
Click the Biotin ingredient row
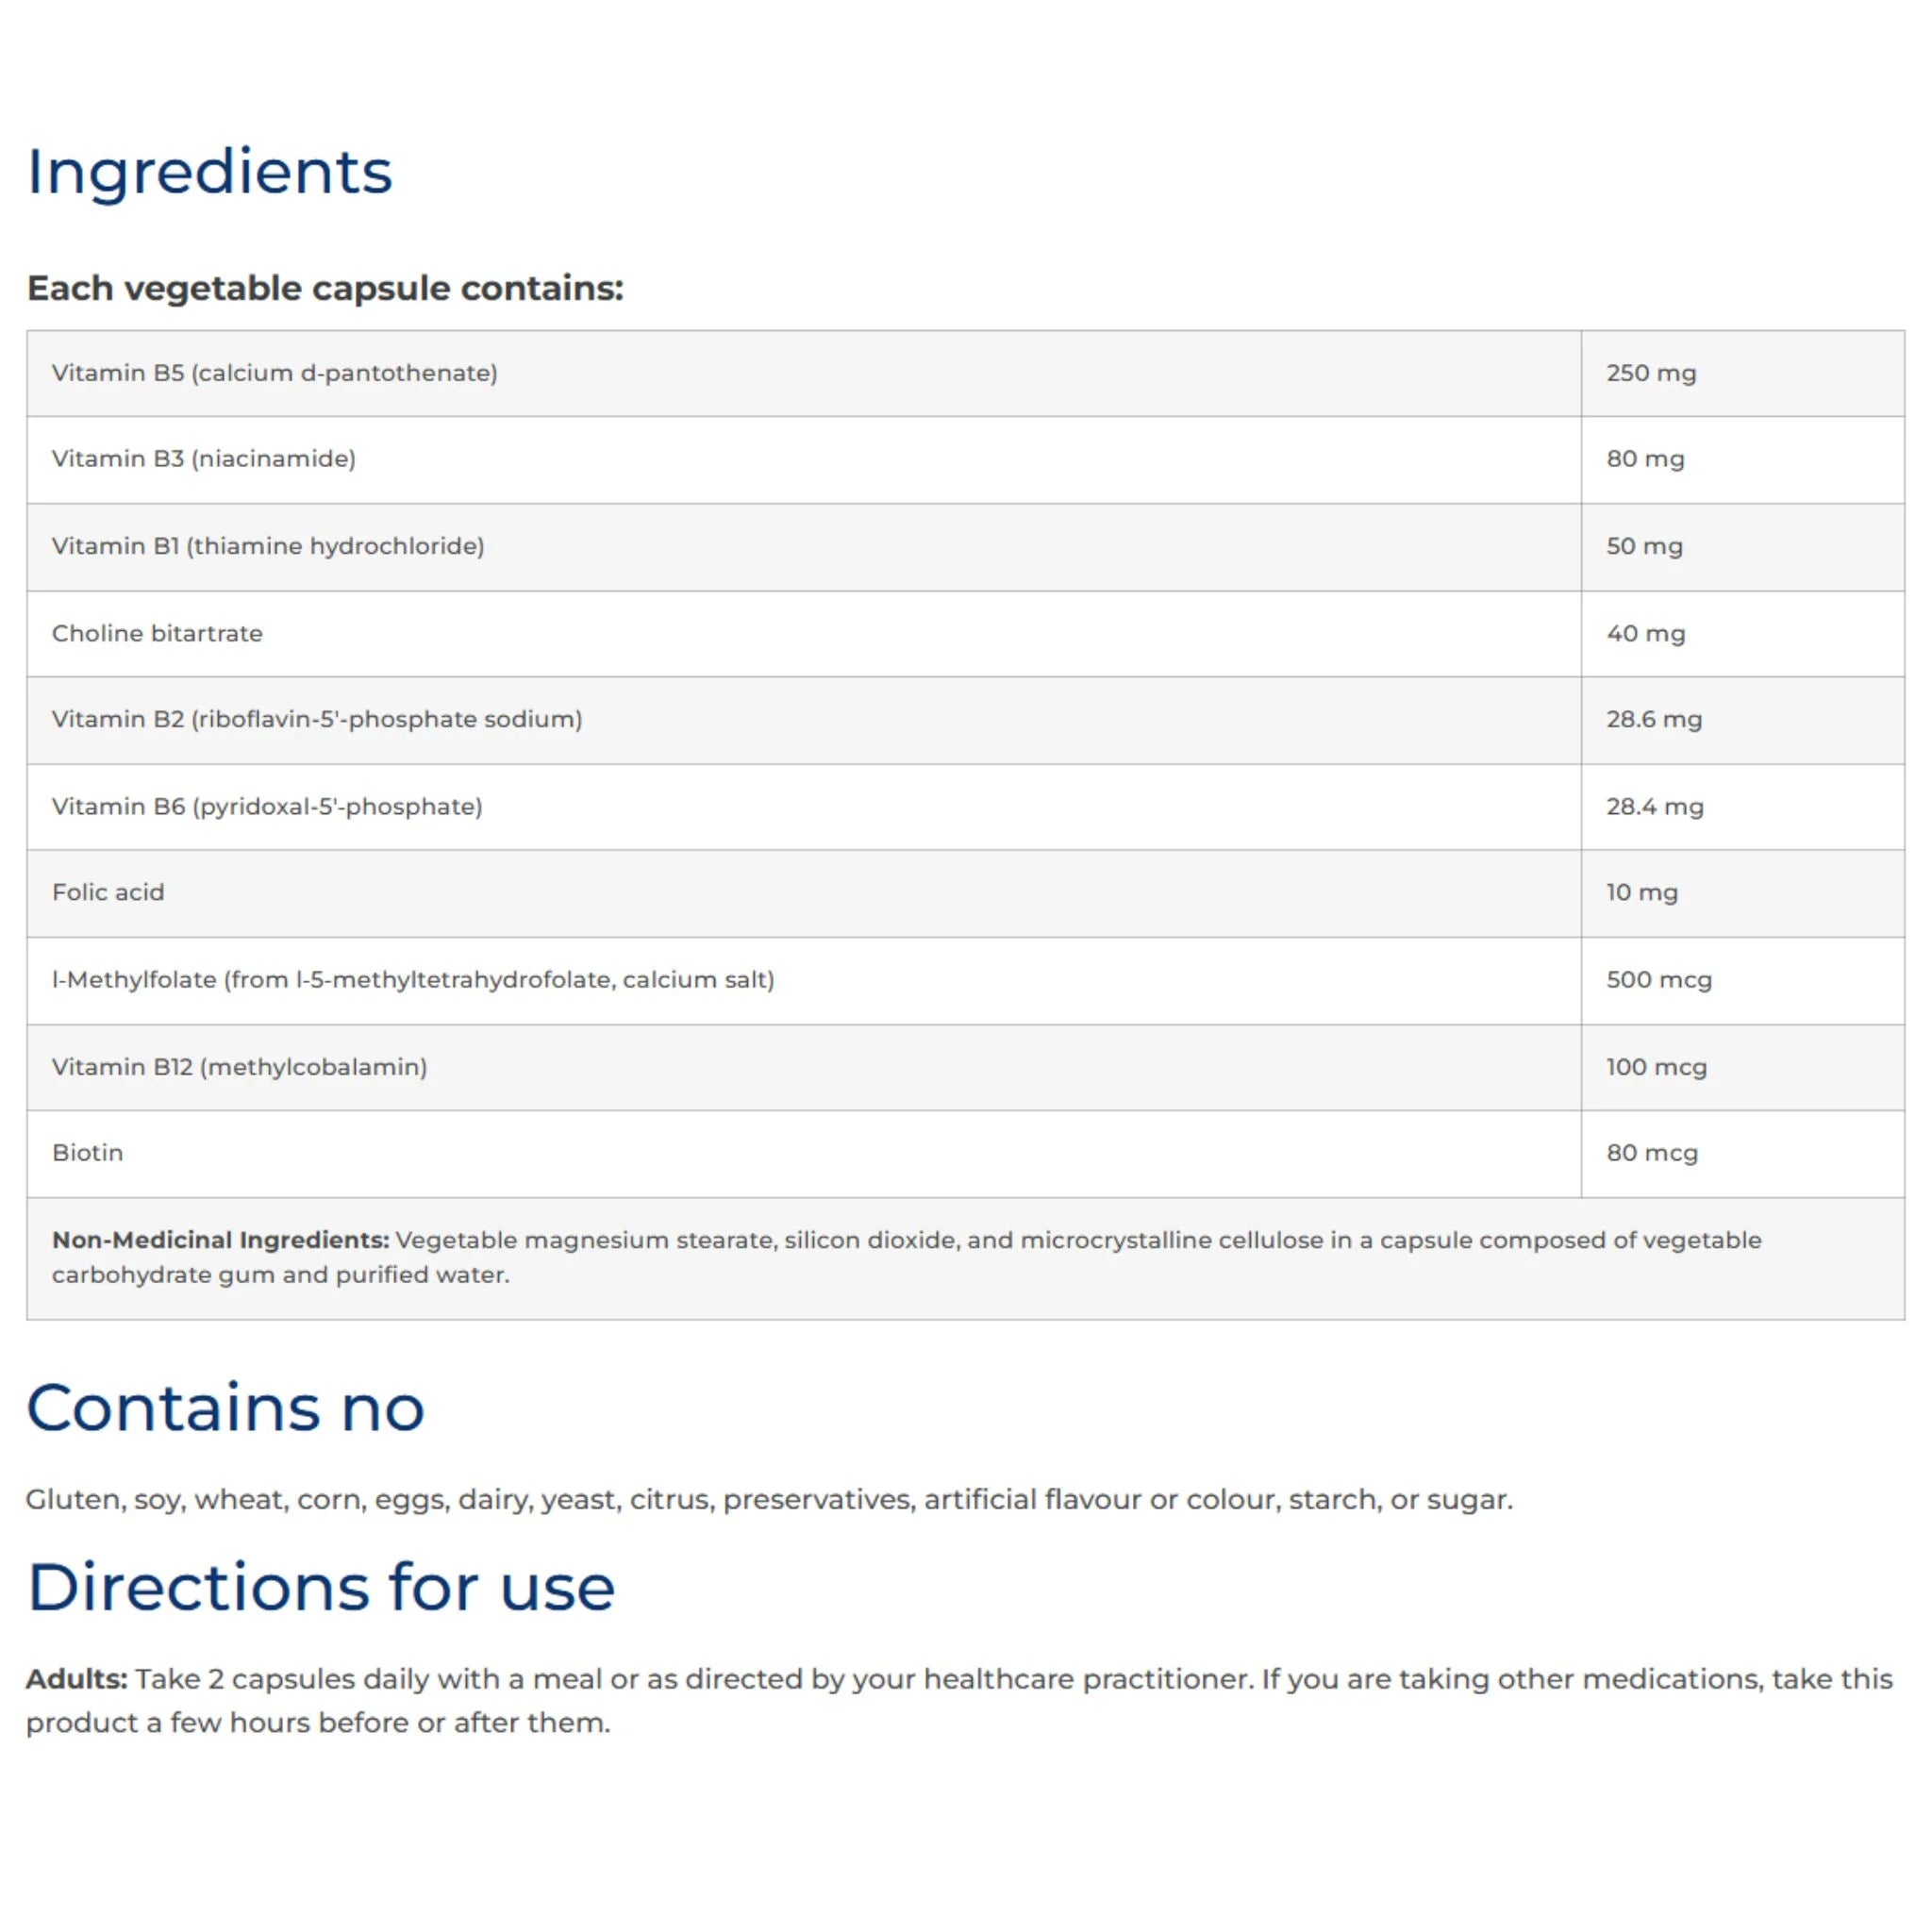click(965, 1153)
